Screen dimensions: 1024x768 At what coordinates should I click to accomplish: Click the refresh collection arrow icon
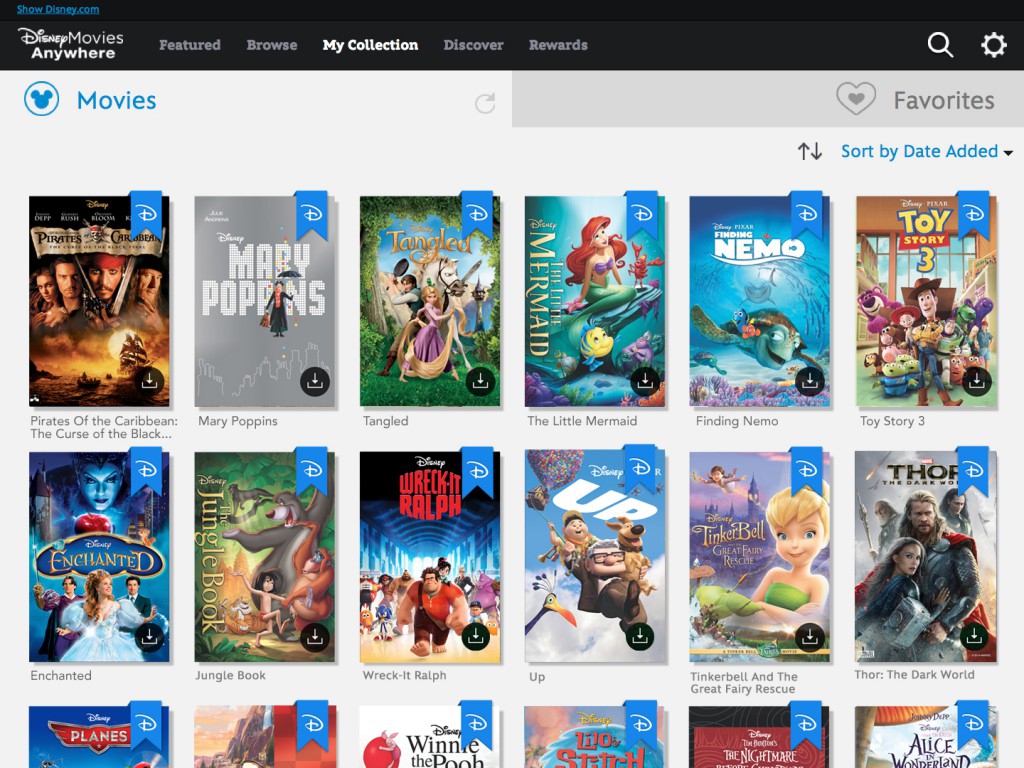485,103
